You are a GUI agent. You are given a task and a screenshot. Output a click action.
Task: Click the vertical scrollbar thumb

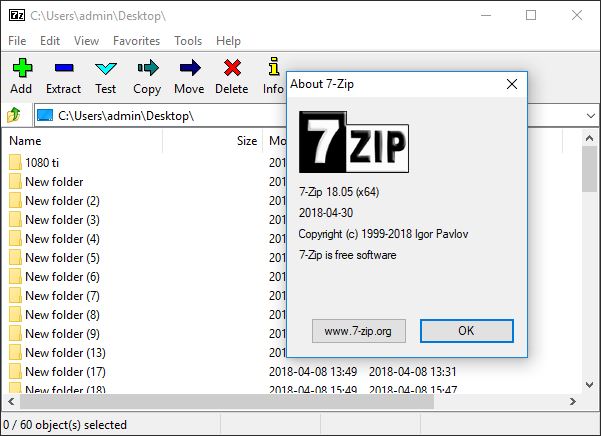[x=590, y=169]
